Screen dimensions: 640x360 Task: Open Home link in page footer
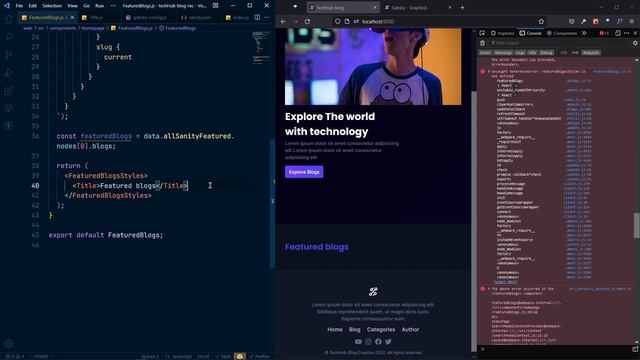335,329
